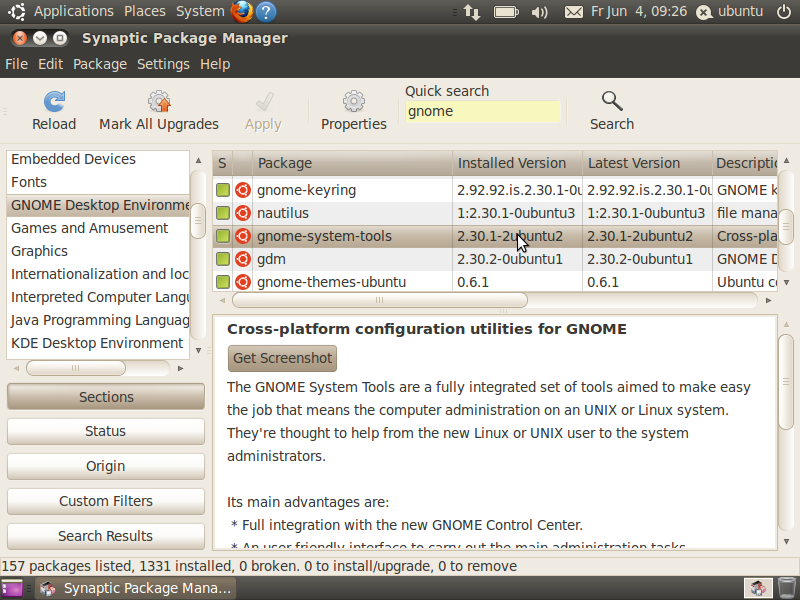
Task: Click the Search magnifier icon
Action: [611, 100]
